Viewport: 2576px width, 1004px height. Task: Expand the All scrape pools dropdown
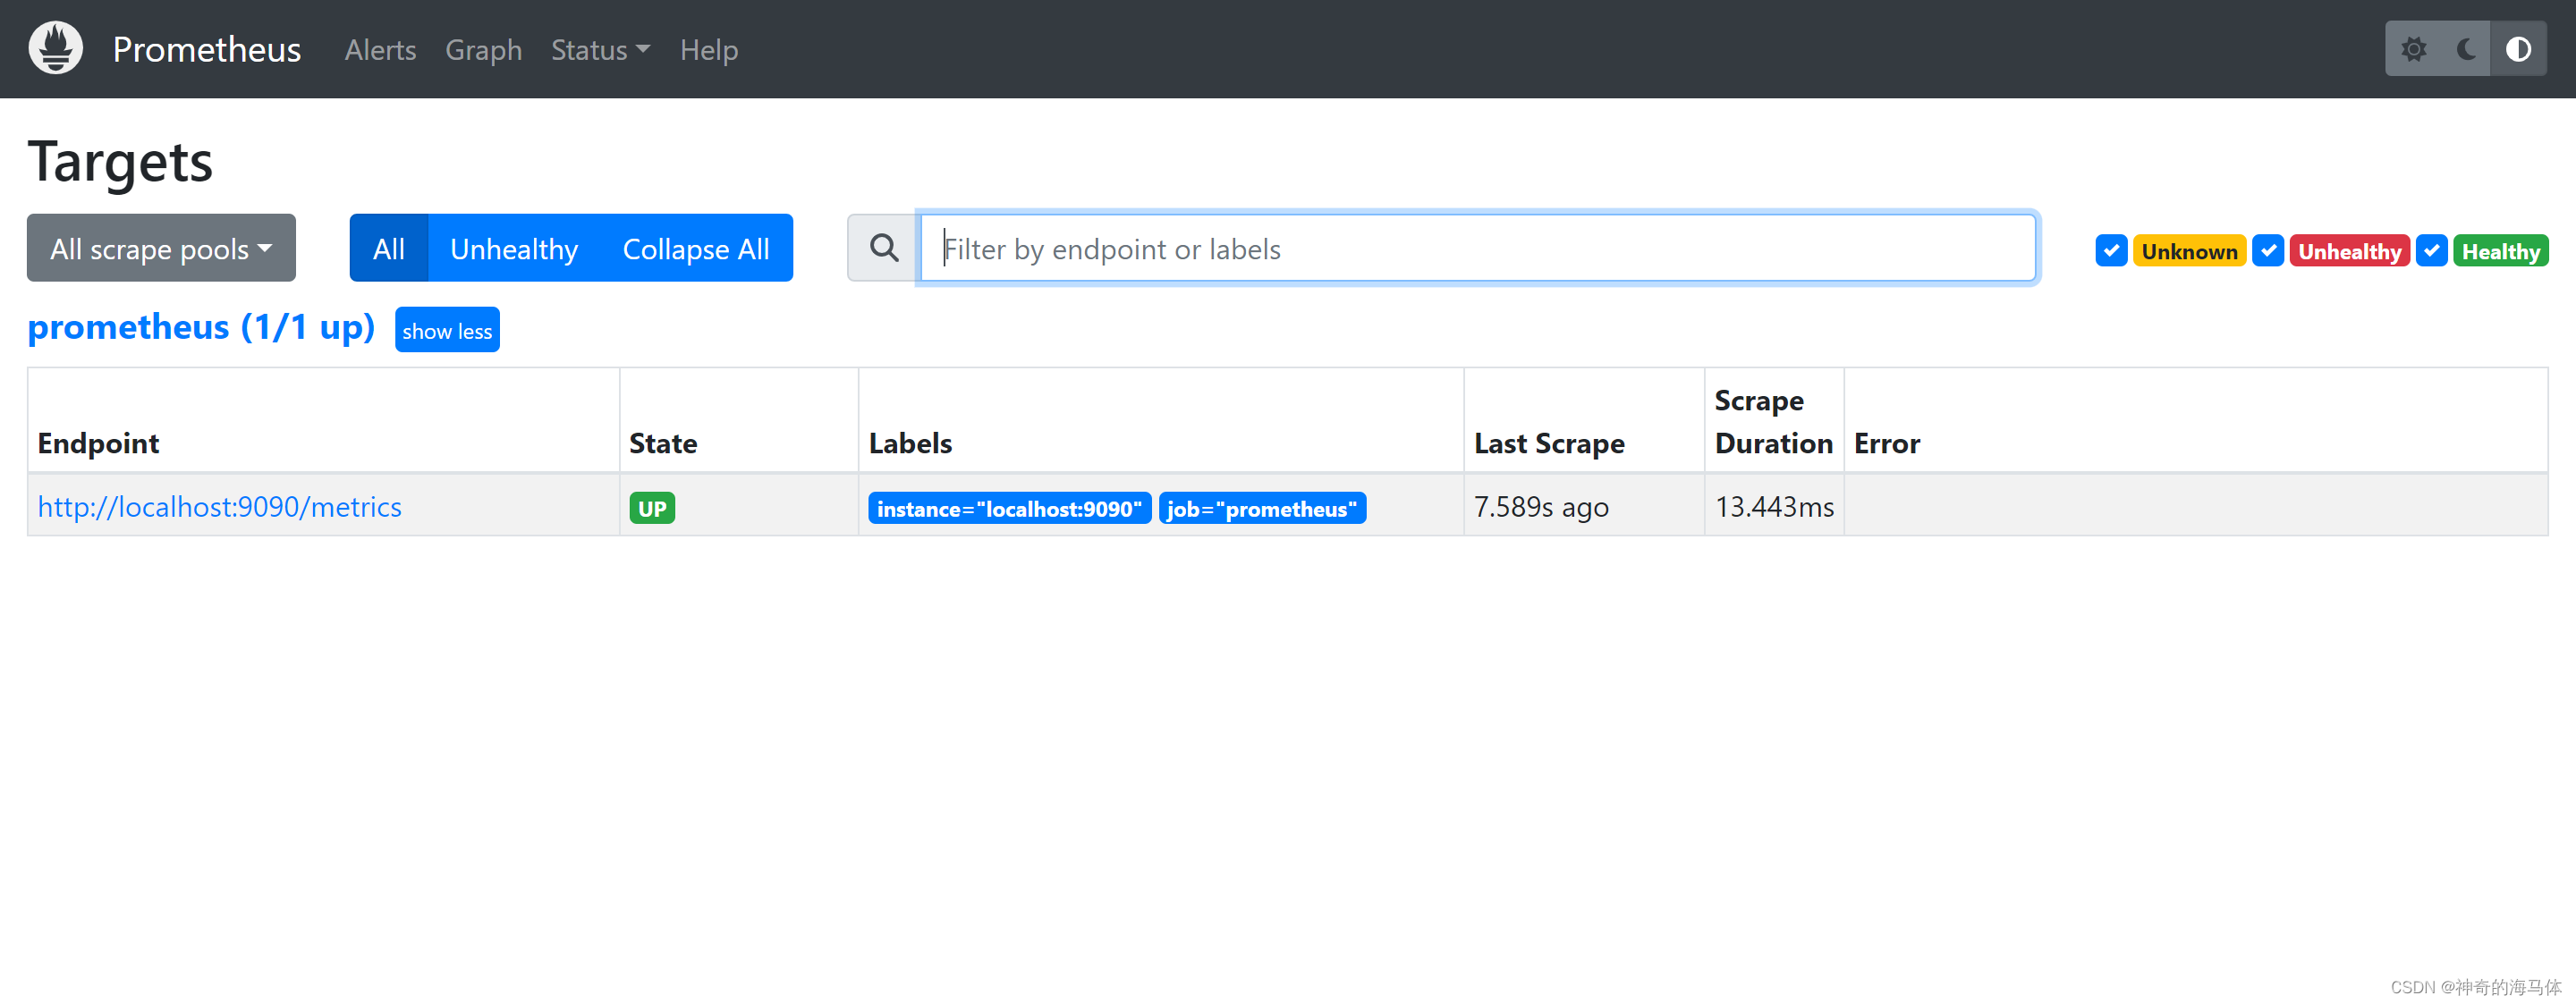(159, 247)
